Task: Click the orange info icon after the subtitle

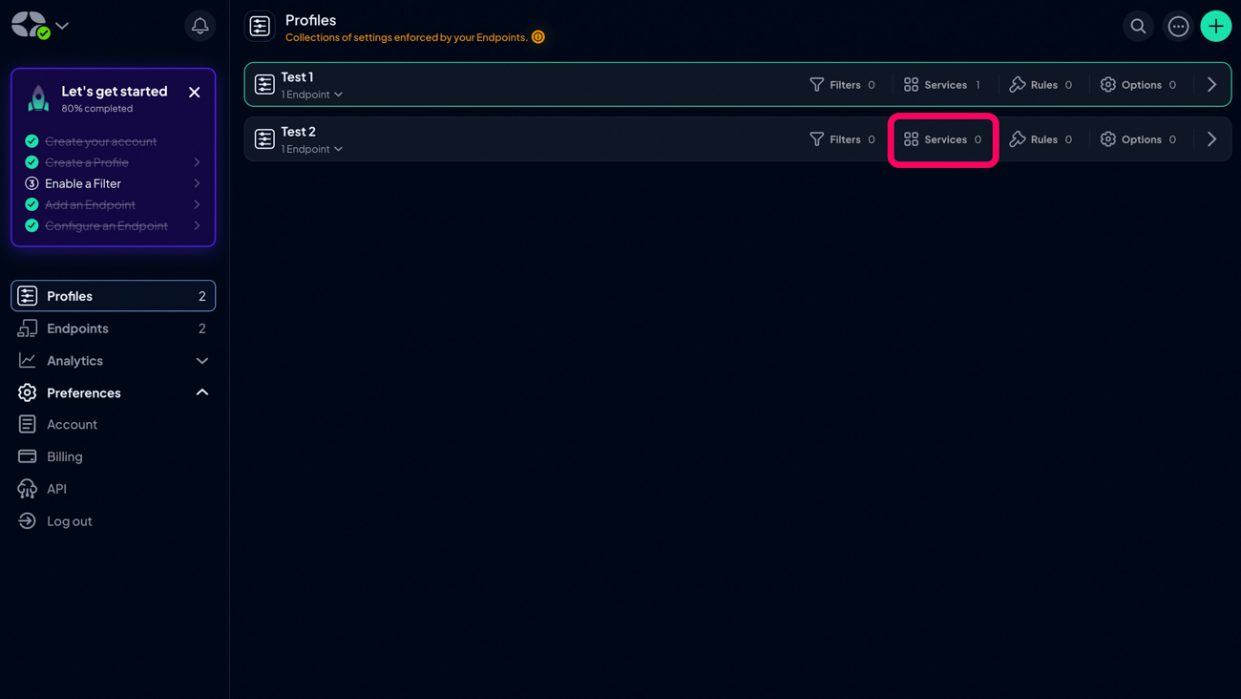Action: click(538, 37)
